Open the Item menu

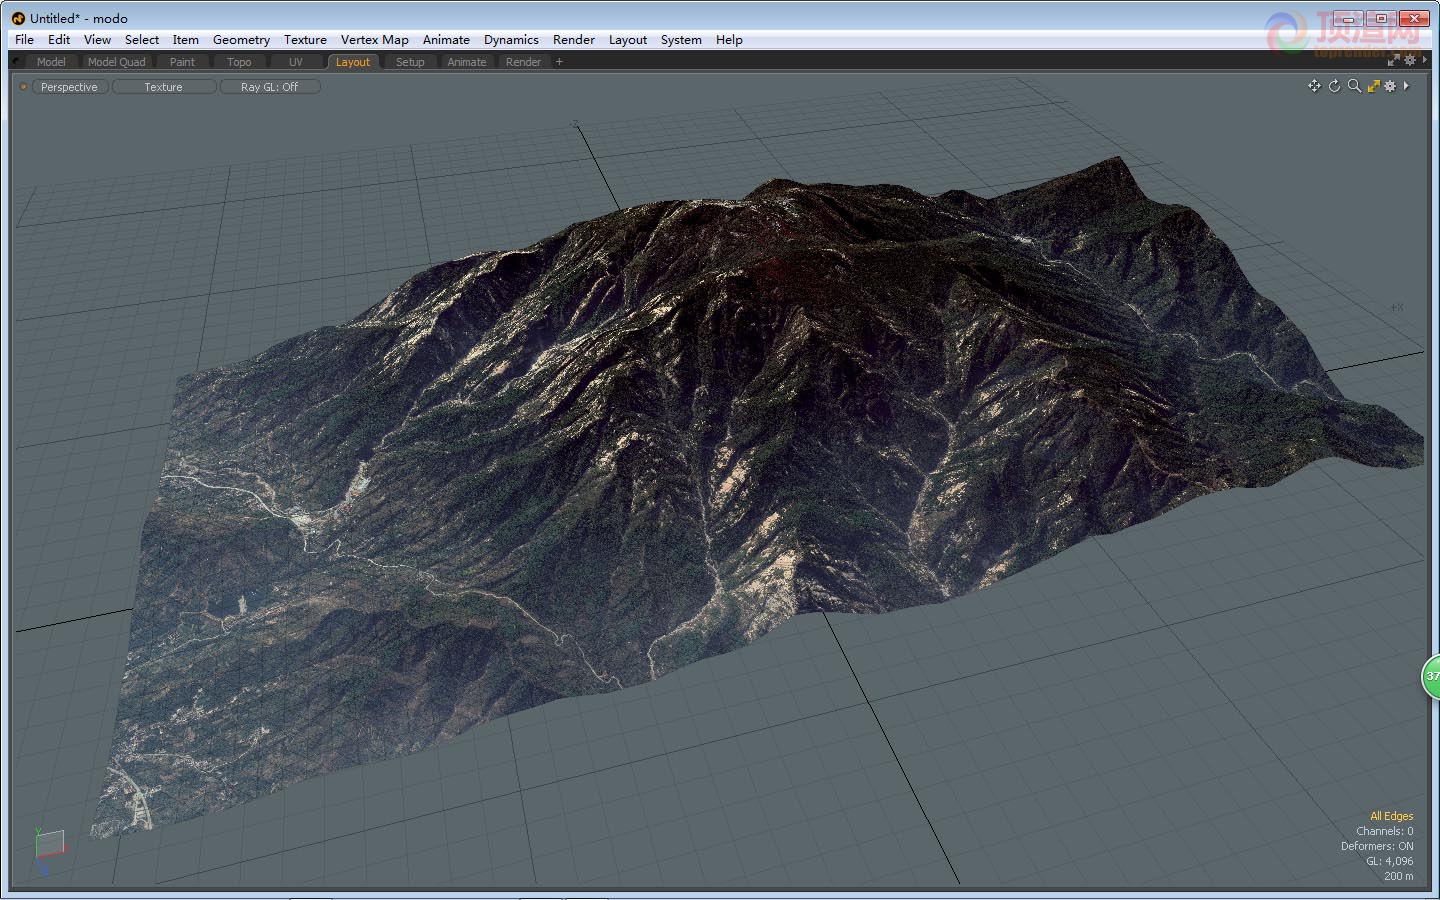pyautogui.click(x=185, y=40)
